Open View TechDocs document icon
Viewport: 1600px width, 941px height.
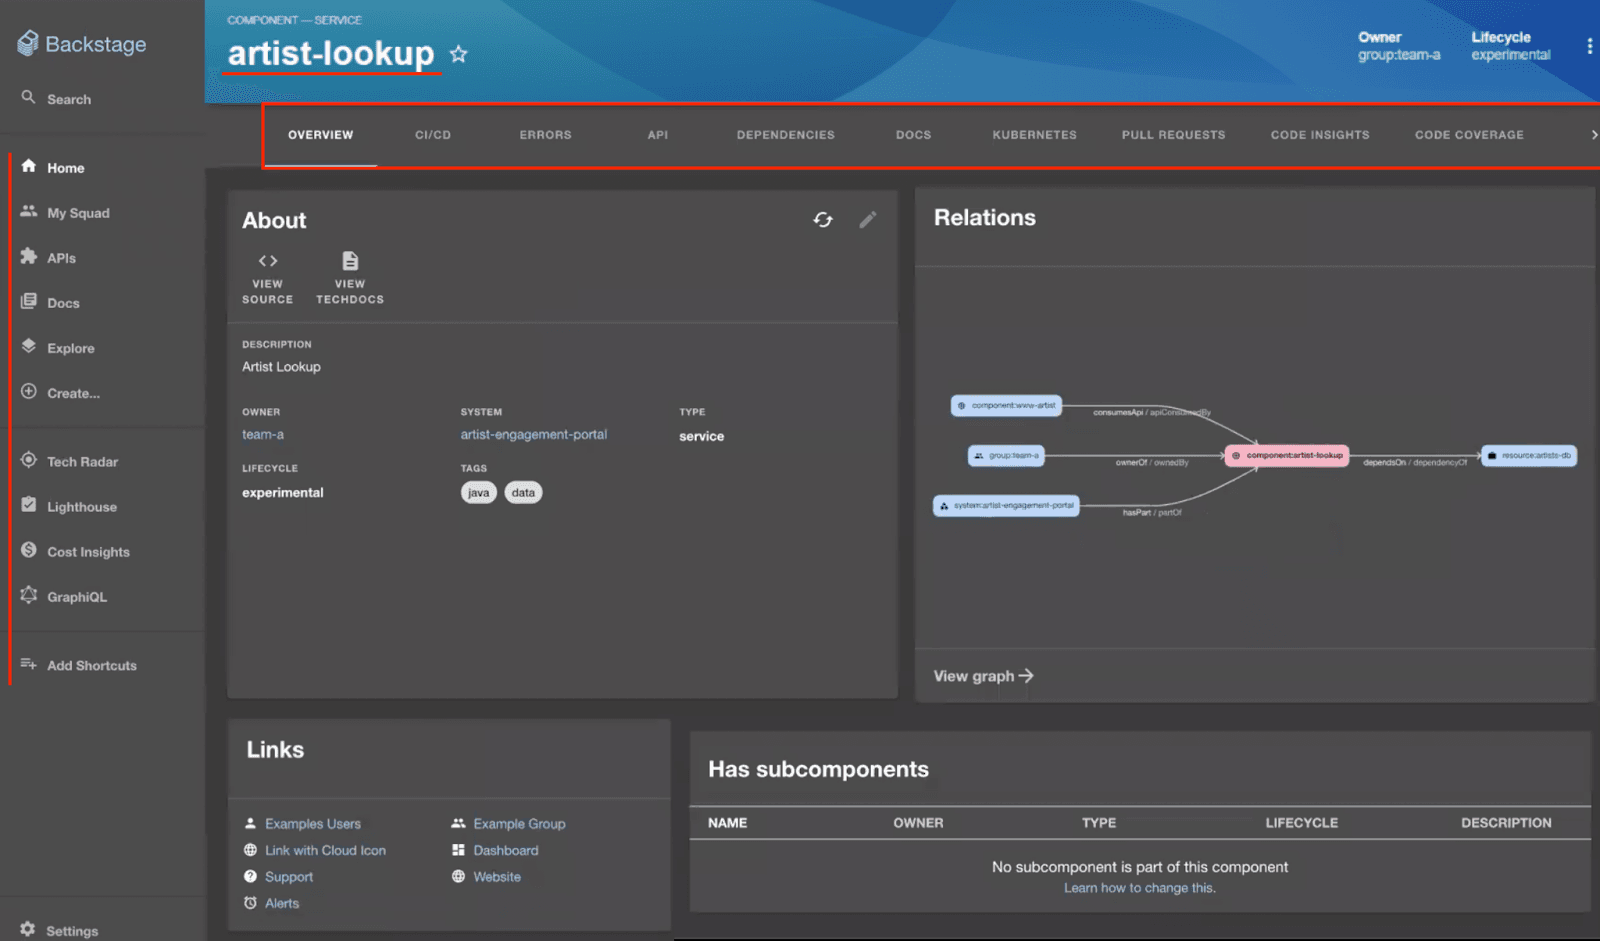pos(350,262)
